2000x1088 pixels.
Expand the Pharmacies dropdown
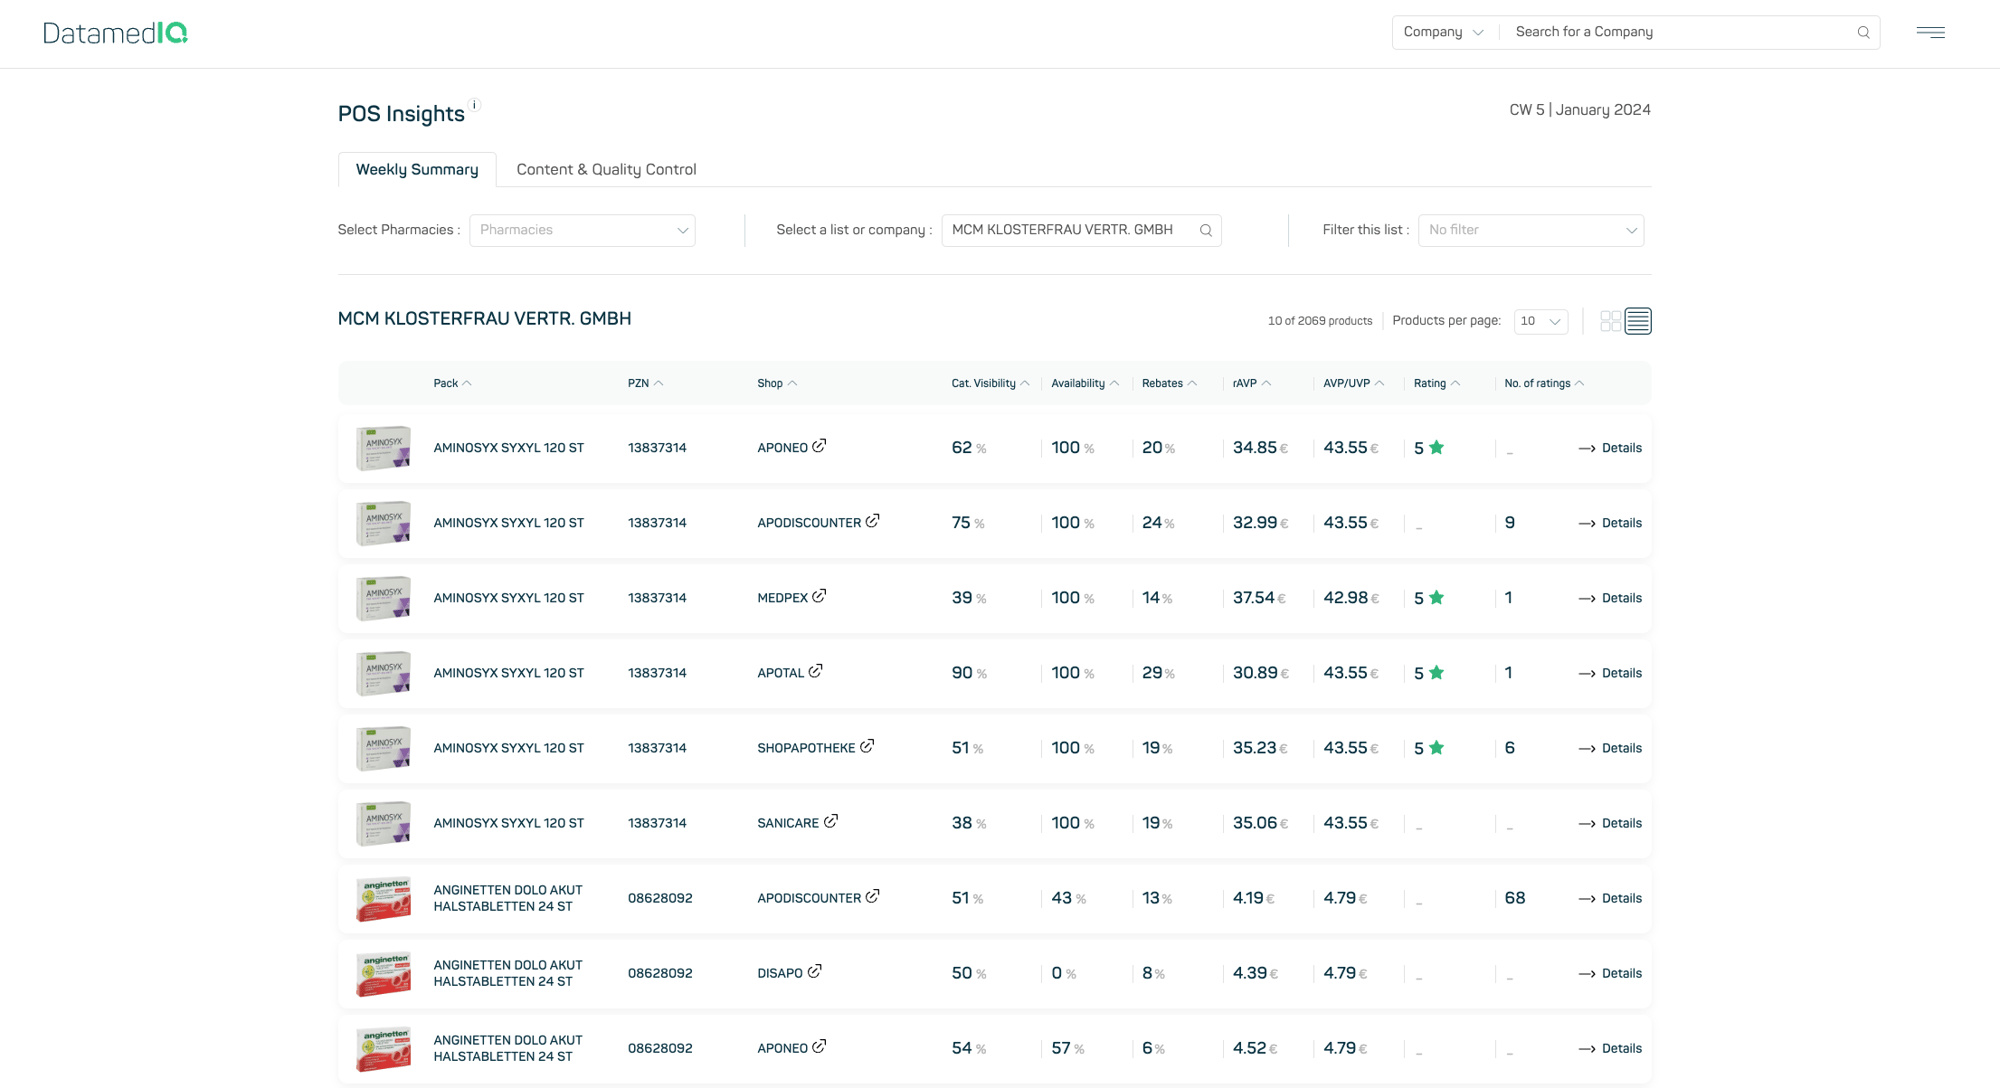tap(582, 230)
